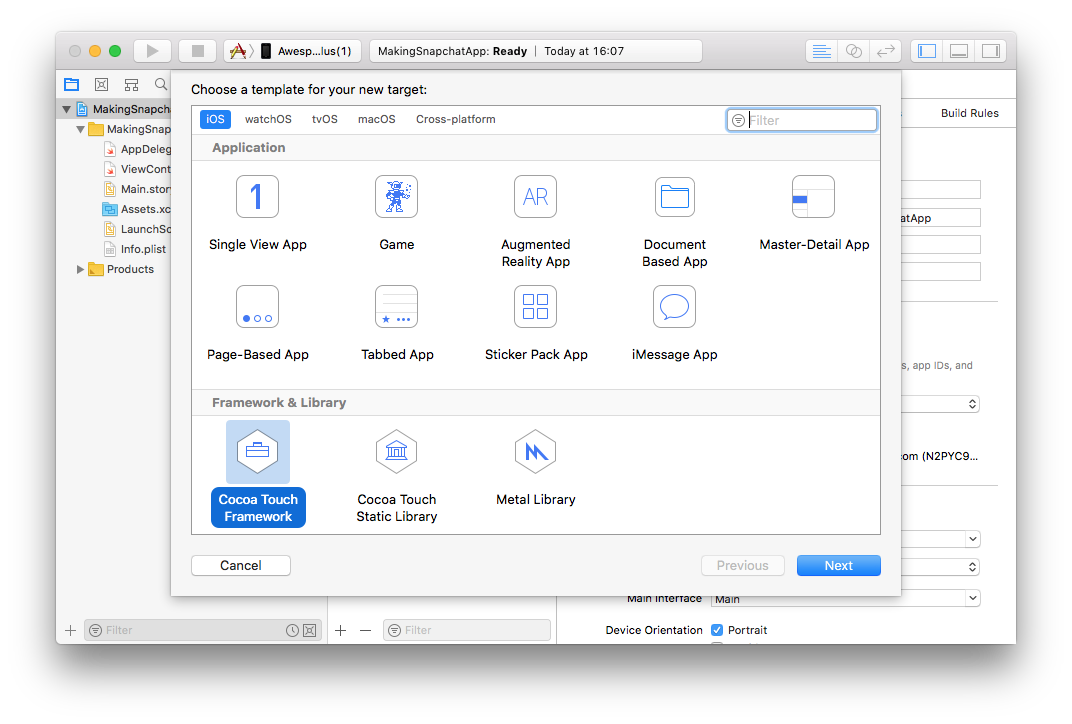Select Cocoa Touch Framework template
Image resolution: width=1072 pixels, height=724 pixels.
[x=258, y=474]
